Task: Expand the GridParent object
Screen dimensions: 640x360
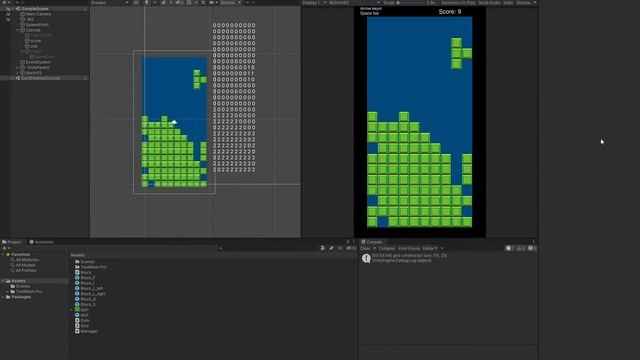Action: pos(18,67)
